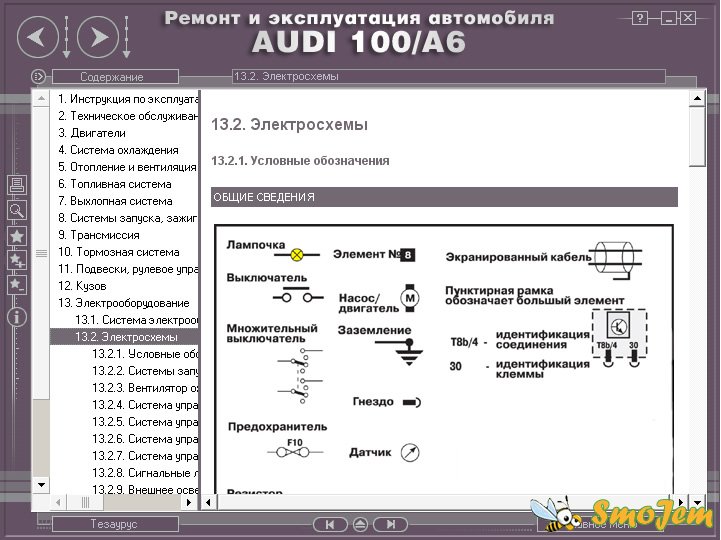Screen dimensions: 721x540
Task: Click the 'Датчик' gauge symbol
Action: click(410, 453)
